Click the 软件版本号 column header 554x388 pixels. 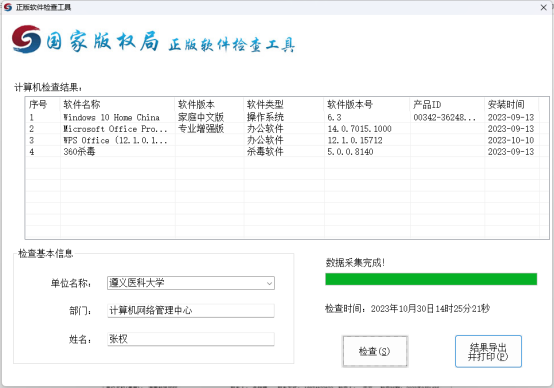pos(367,105)
